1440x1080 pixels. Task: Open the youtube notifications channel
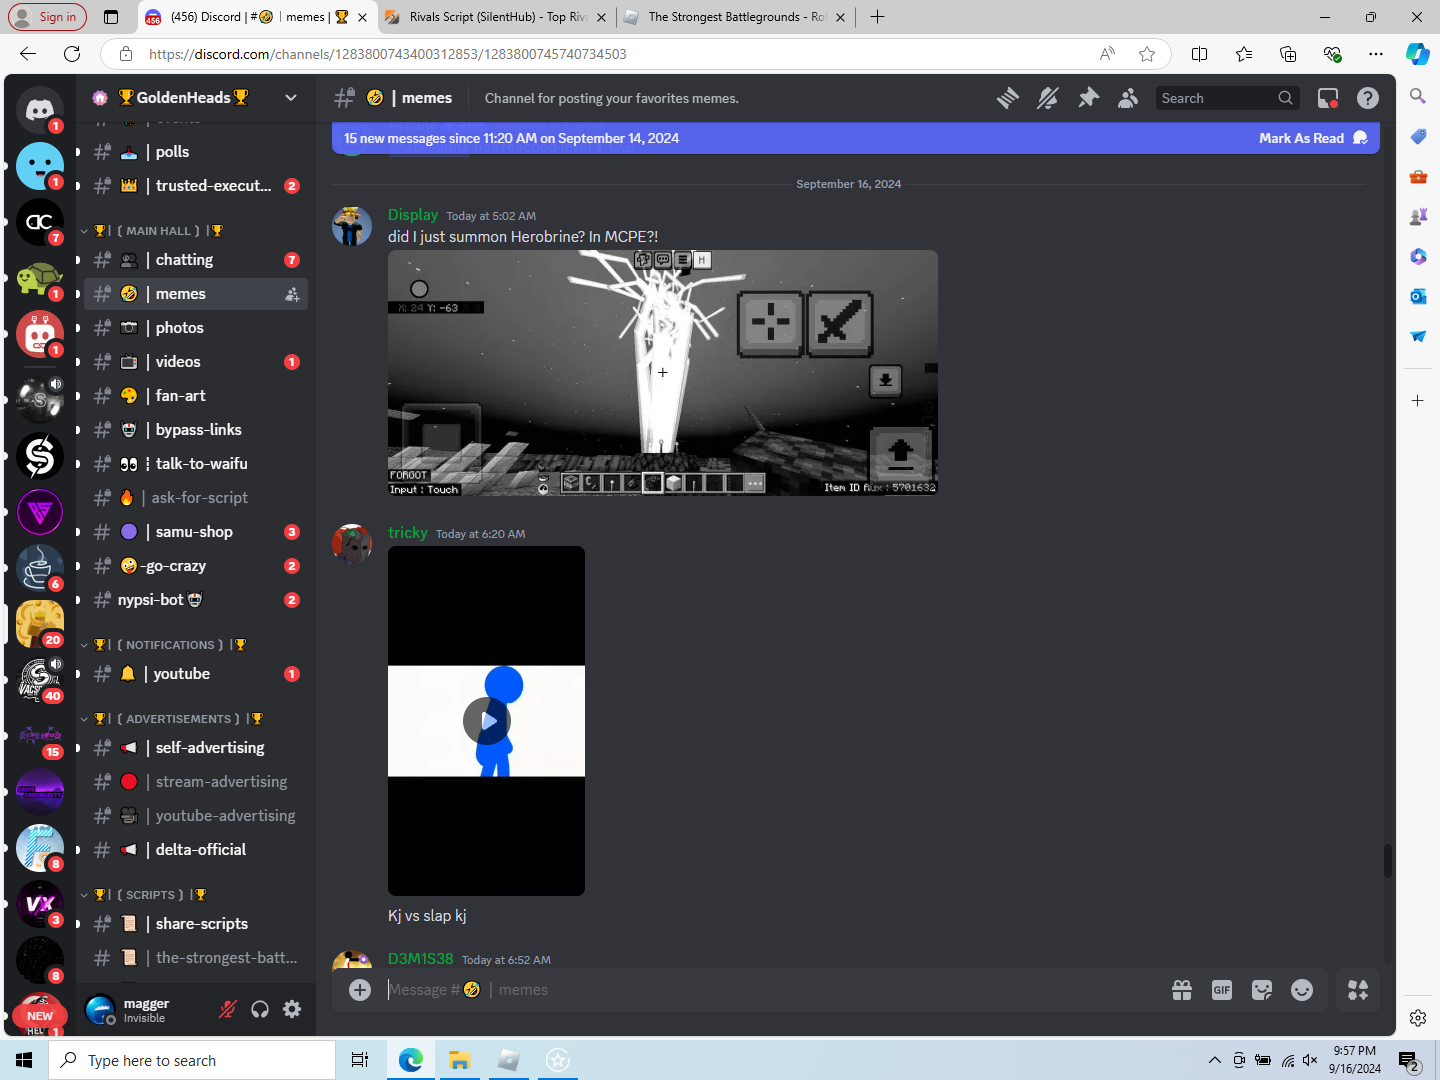(x=196, y=674)
